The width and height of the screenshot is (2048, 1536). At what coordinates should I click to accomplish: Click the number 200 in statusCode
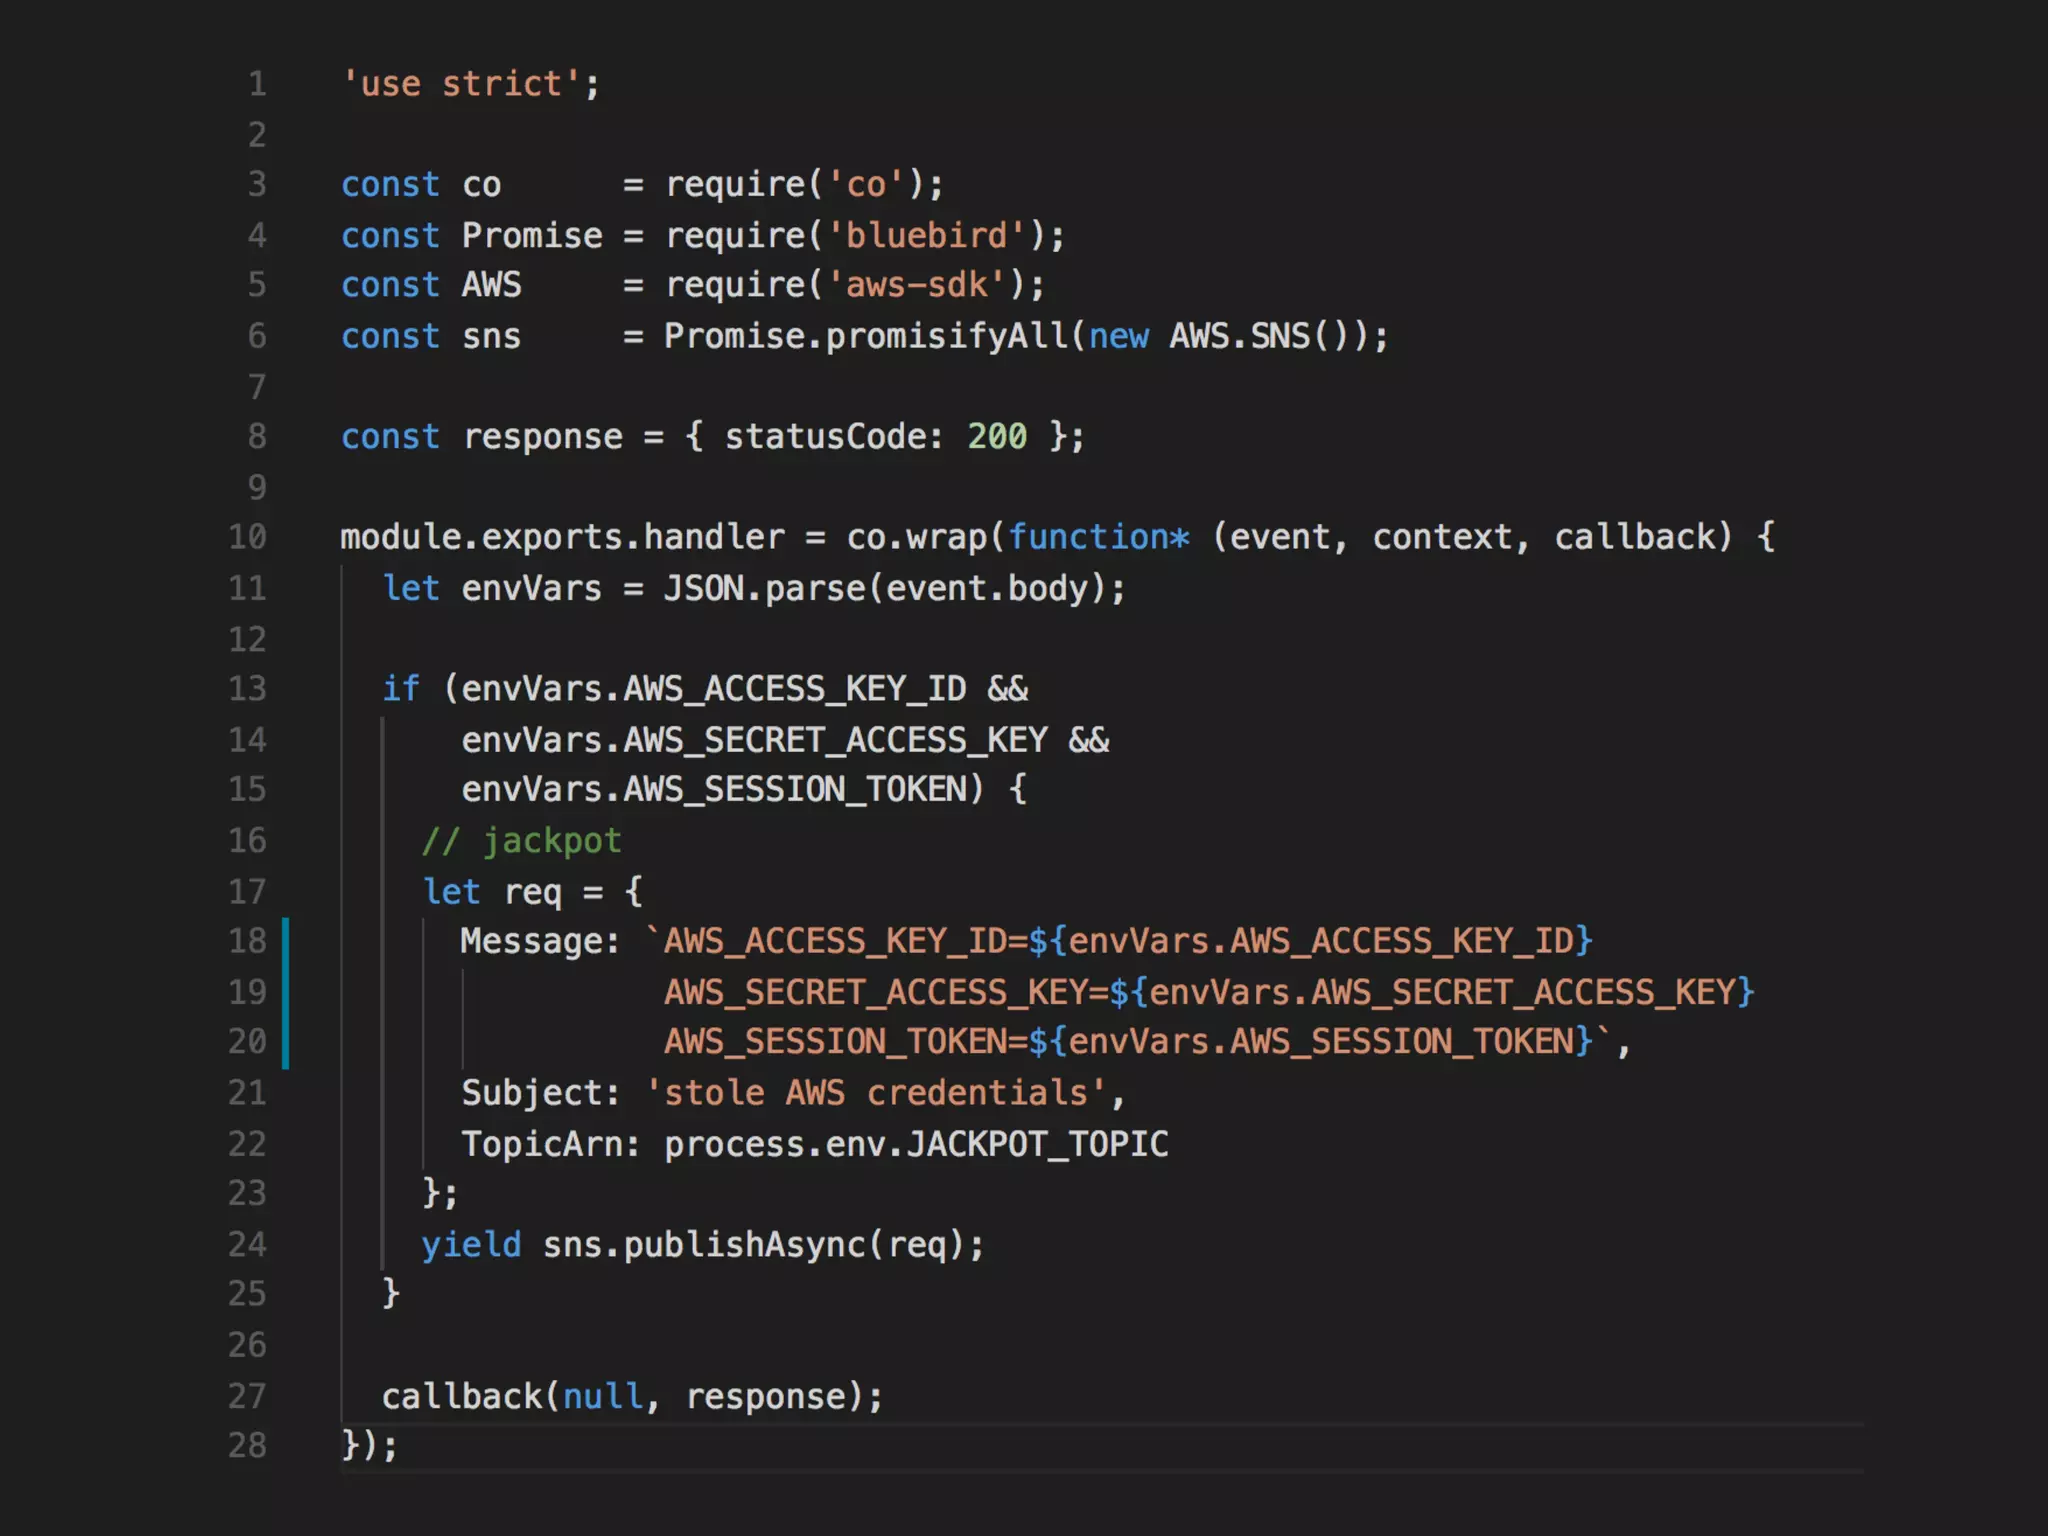click(996, 437)
